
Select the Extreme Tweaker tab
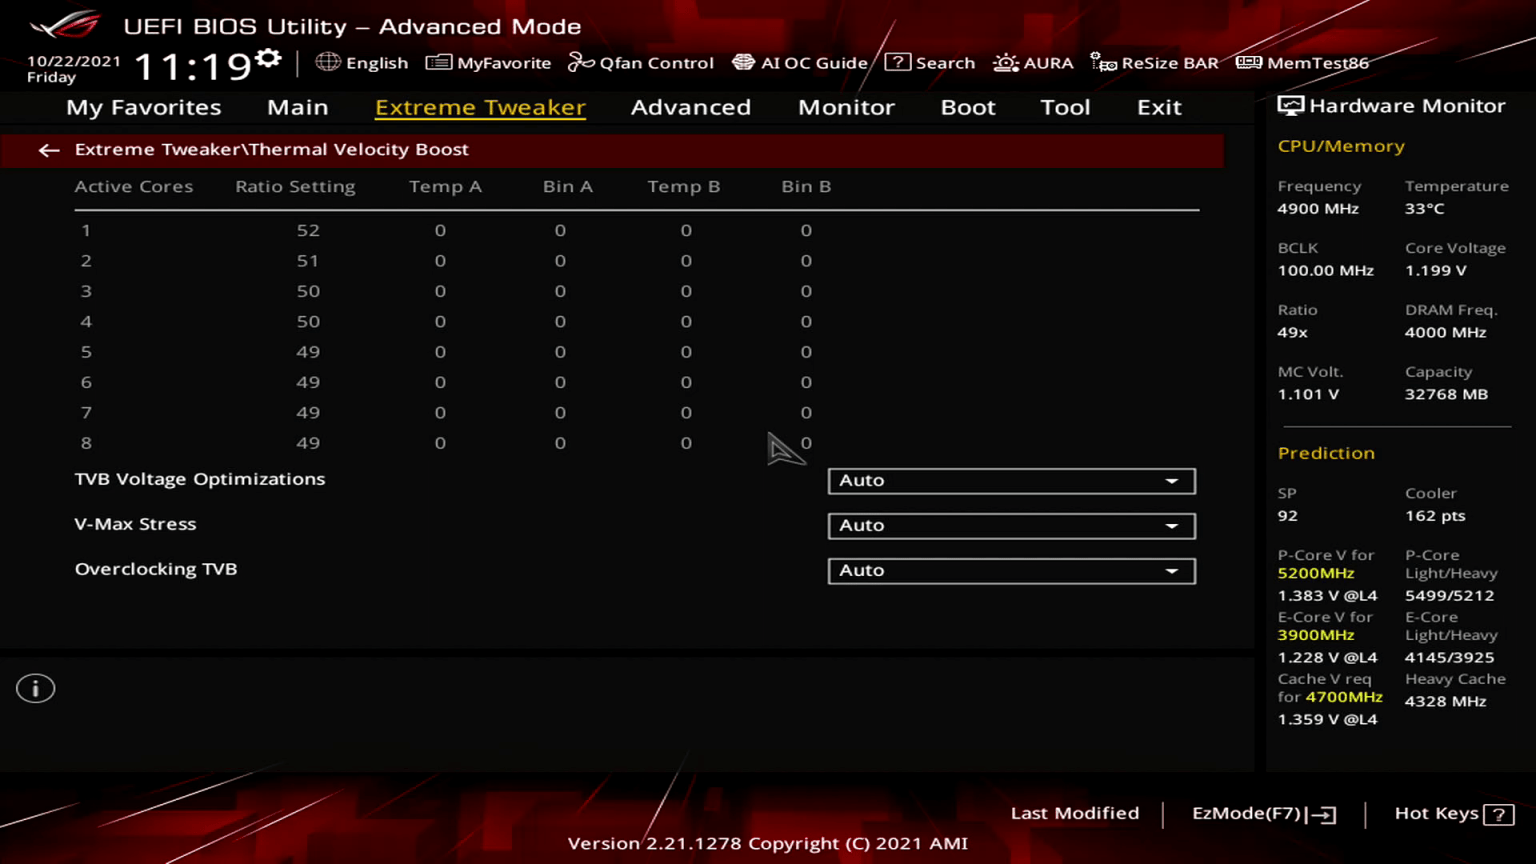(480, 107)
